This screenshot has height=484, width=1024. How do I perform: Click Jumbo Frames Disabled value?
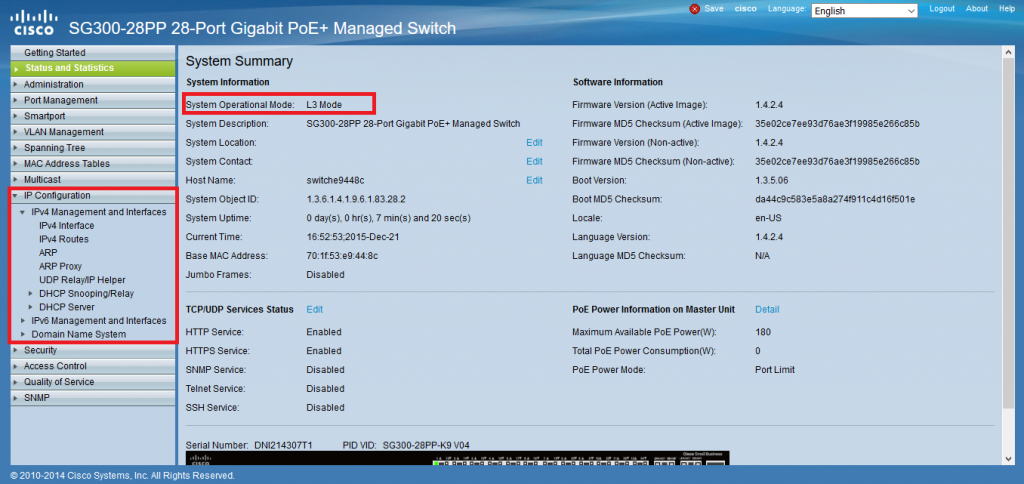point(325,275)
